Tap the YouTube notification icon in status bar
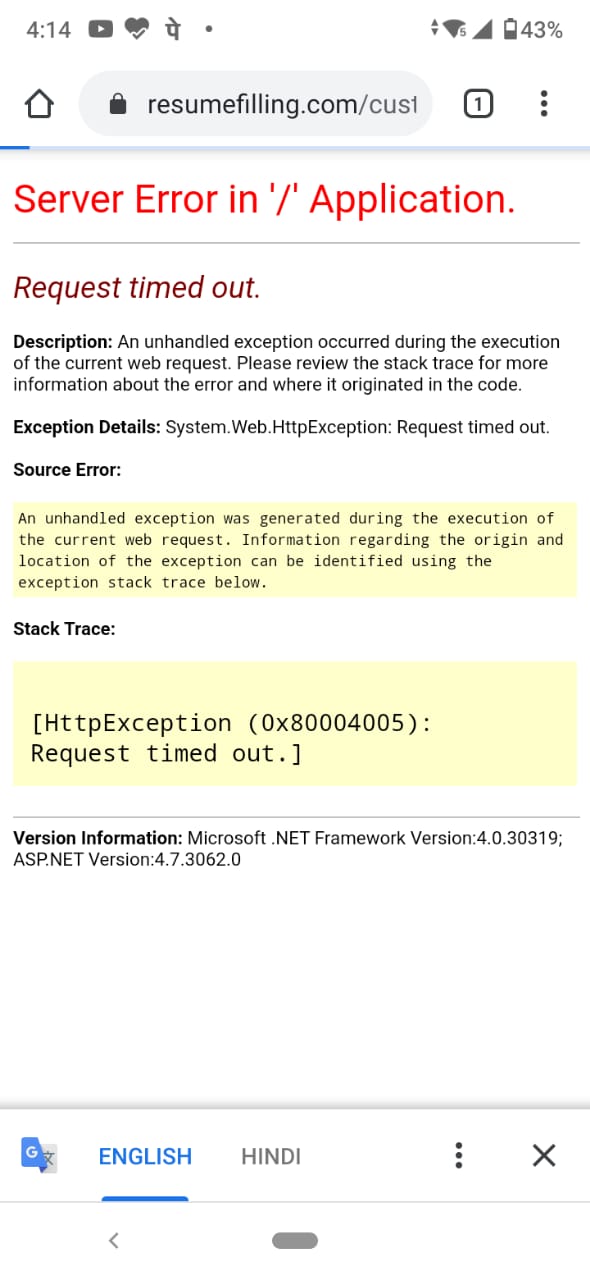The image size is (590, 1280). [x=101, y=30]
